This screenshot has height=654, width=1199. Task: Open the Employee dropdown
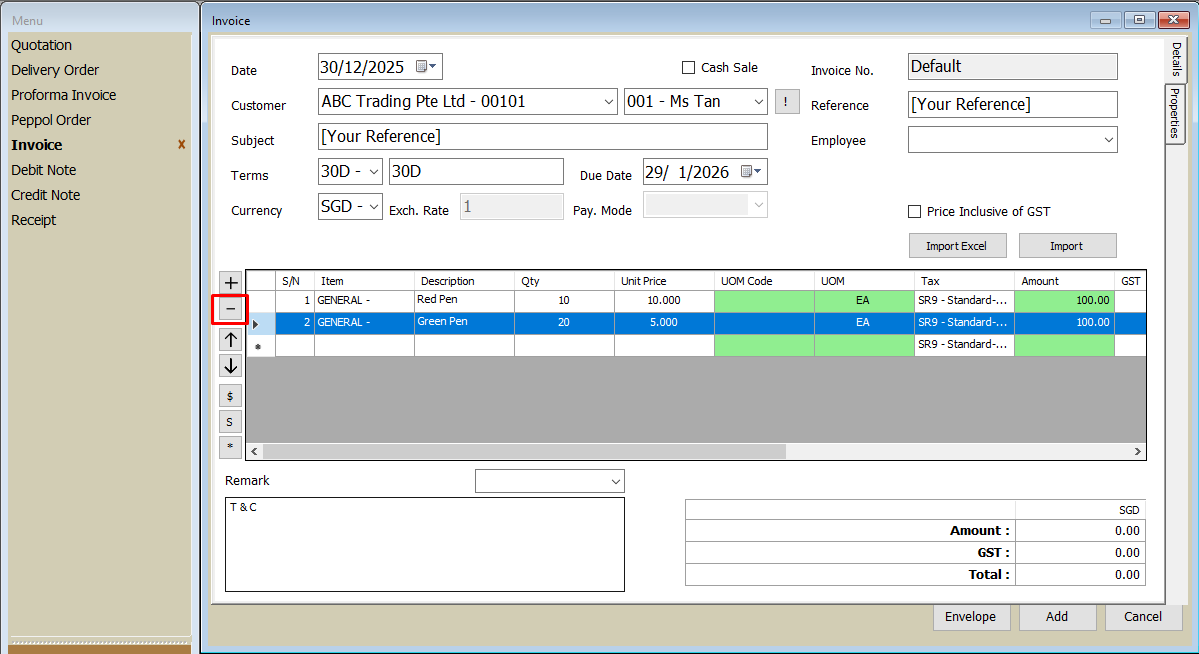click(1108, 141)
